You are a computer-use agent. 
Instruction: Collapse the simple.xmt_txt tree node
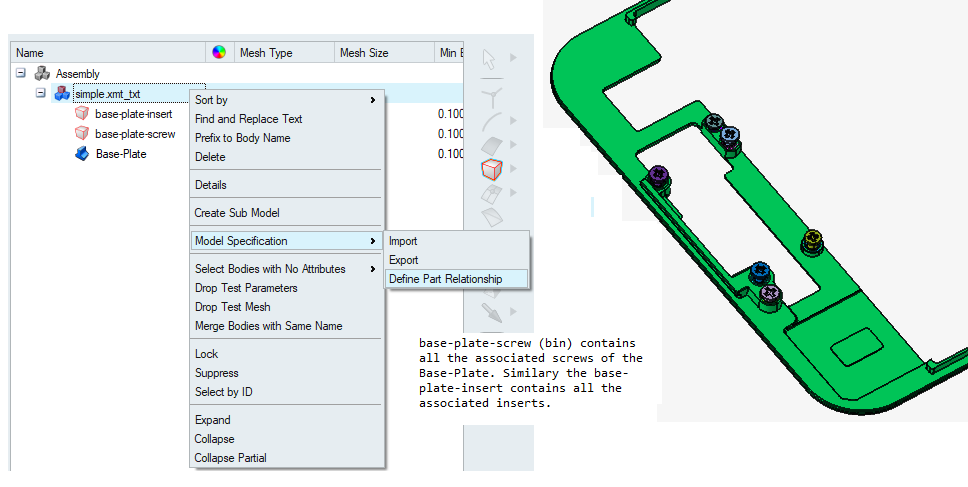tap(41, 93)
